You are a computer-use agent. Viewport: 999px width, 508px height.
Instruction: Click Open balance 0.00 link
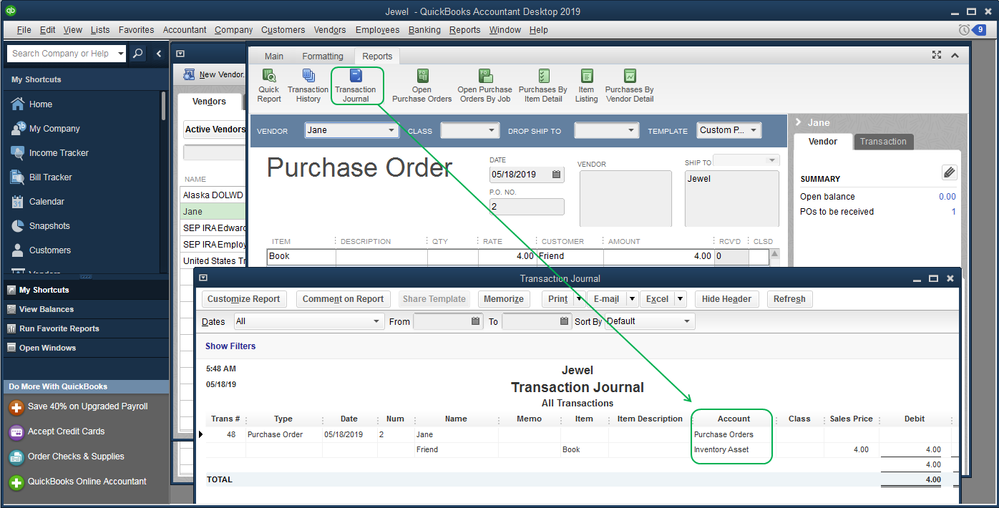(x=947, y=196)
